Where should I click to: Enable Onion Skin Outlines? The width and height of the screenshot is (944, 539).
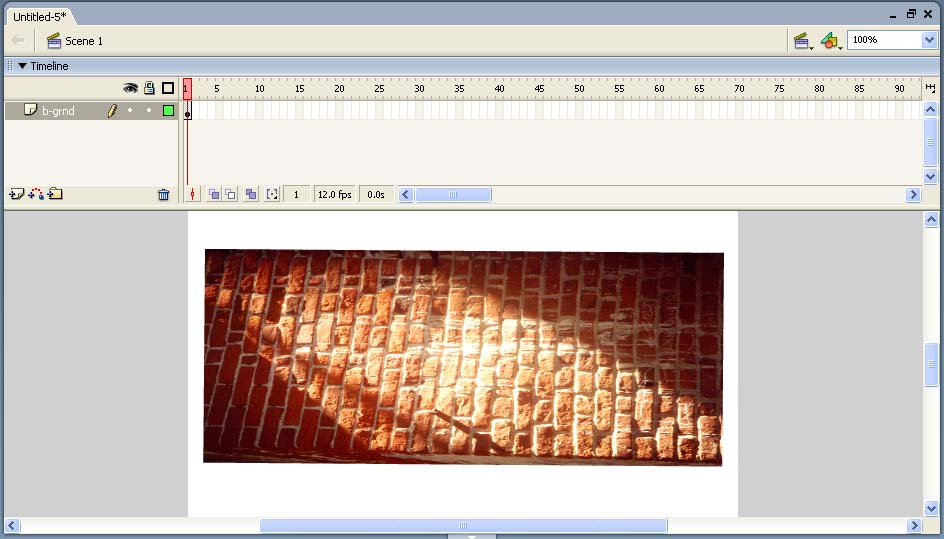(x=230, y=195)
